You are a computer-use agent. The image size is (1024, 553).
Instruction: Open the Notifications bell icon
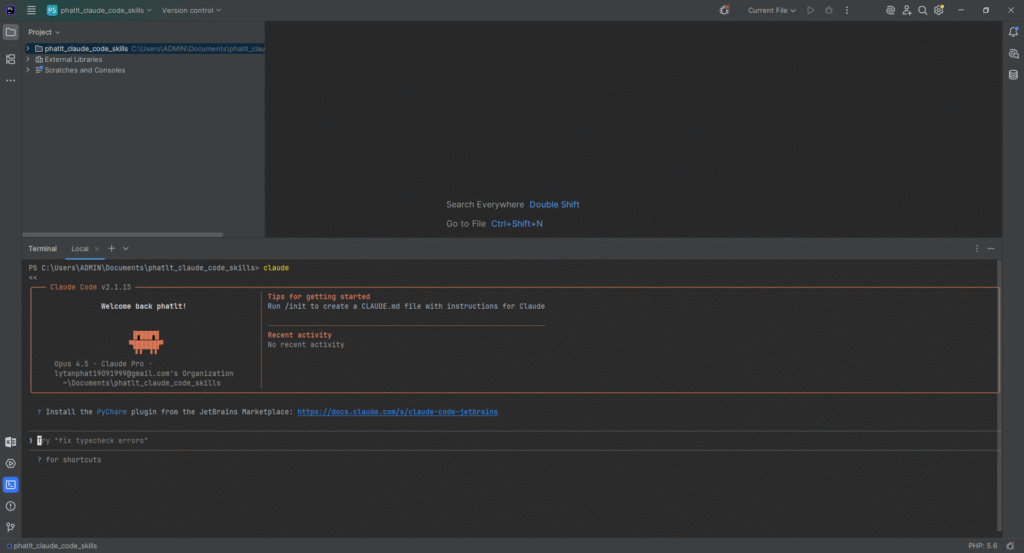click(1013, 32)
